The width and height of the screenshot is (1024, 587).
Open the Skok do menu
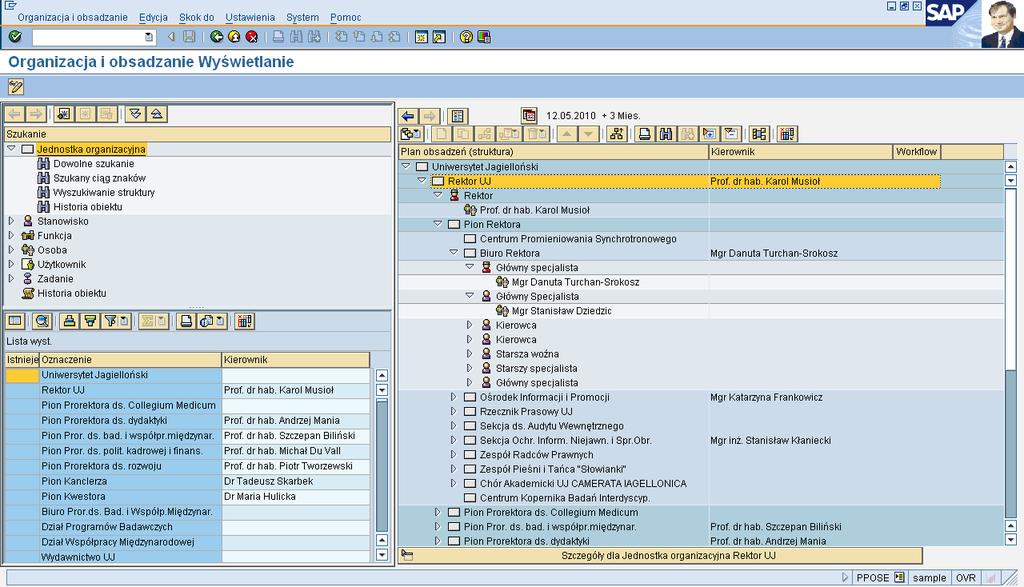(197, 18)
